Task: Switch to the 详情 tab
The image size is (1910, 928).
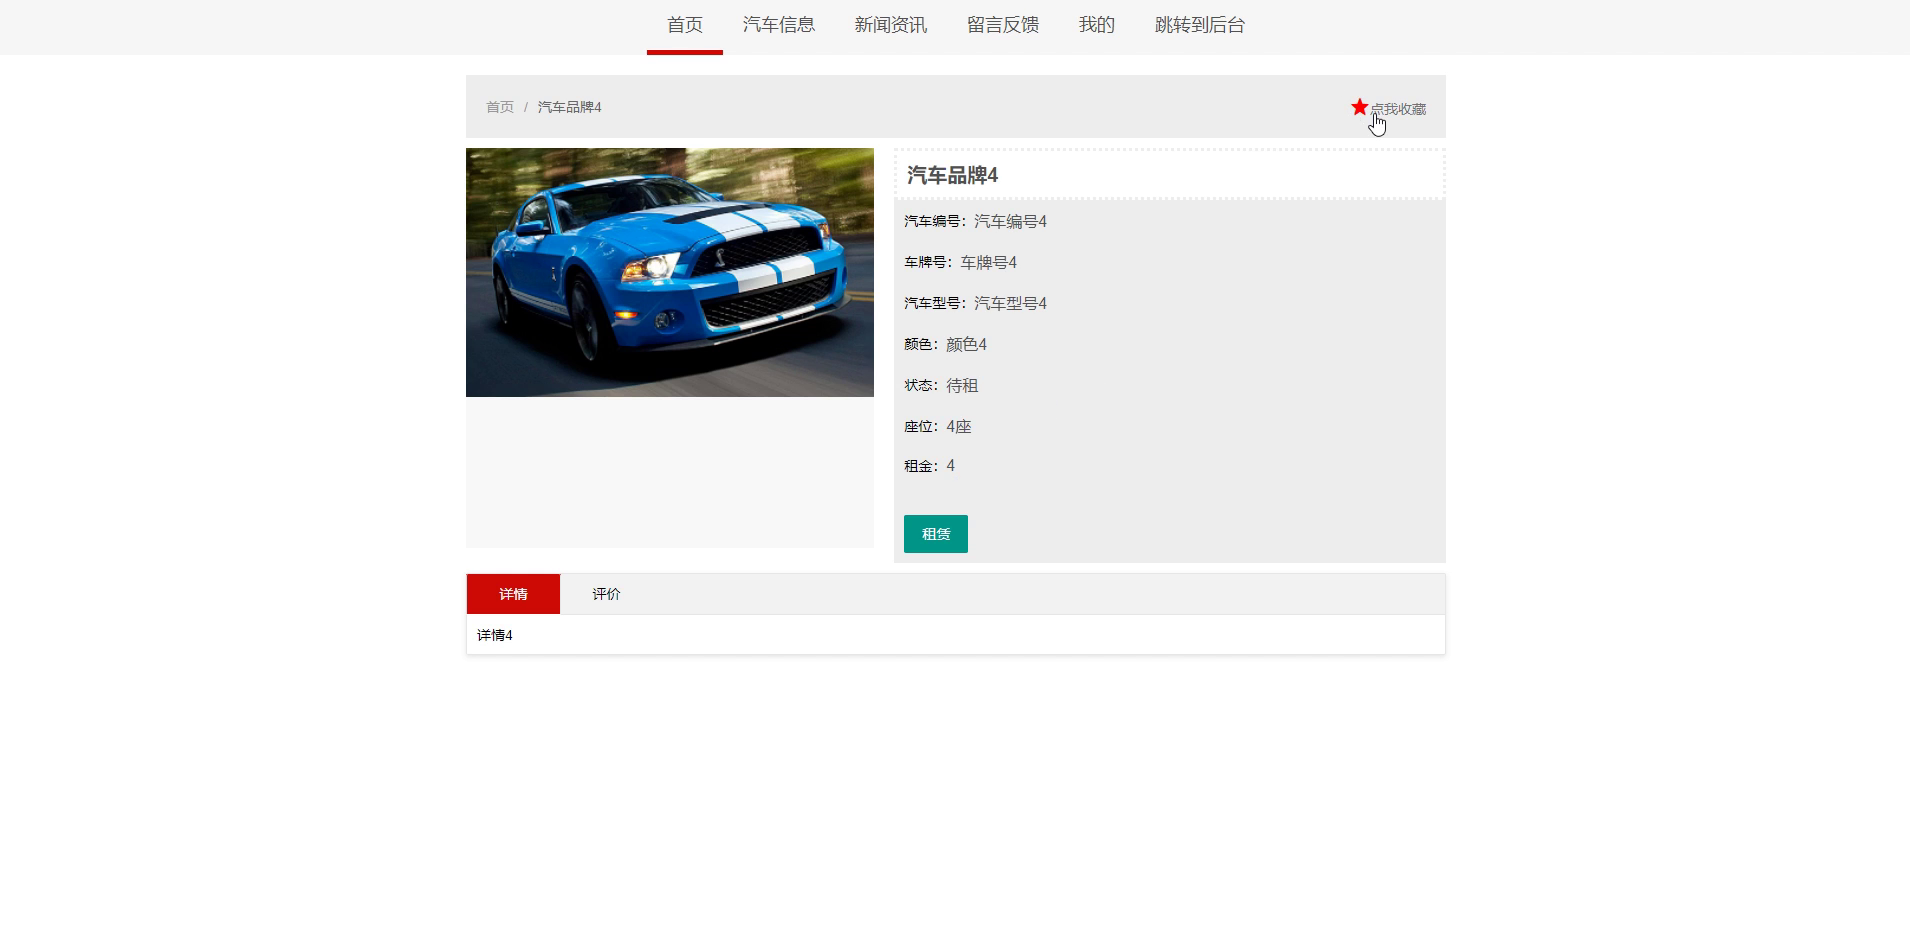Action: [x=513, y=594]
